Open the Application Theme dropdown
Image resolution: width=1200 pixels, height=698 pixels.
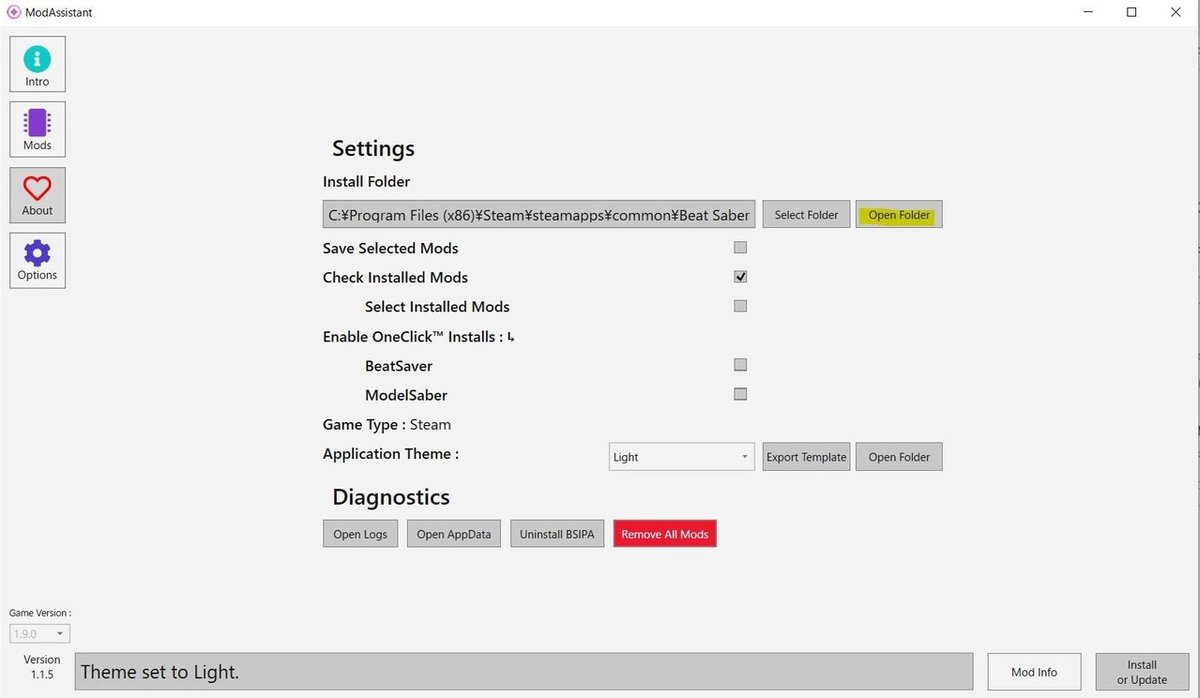[x=681, y=457]
